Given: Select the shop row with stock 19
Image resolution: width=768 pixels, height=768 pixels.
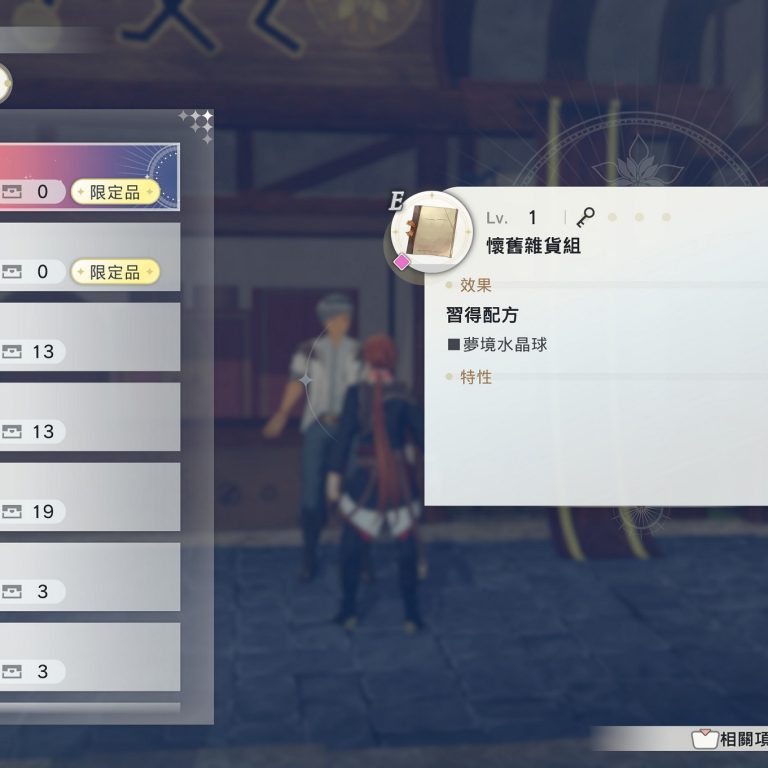Looking at the screenshot, I should [90, 497].
